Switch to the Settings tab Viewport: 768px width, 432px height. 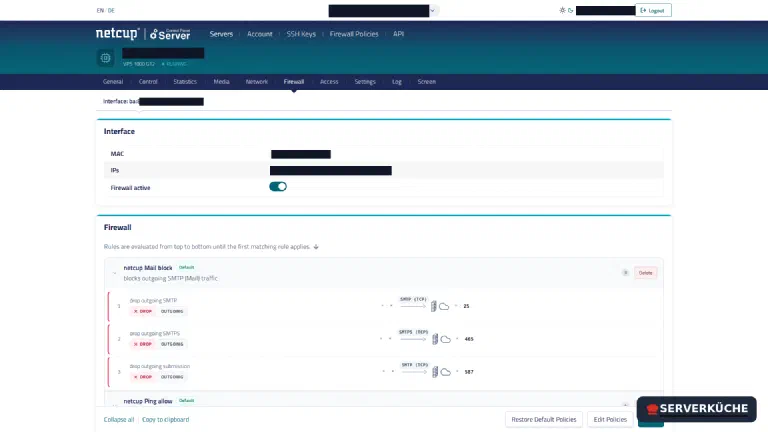pos(365,82)
